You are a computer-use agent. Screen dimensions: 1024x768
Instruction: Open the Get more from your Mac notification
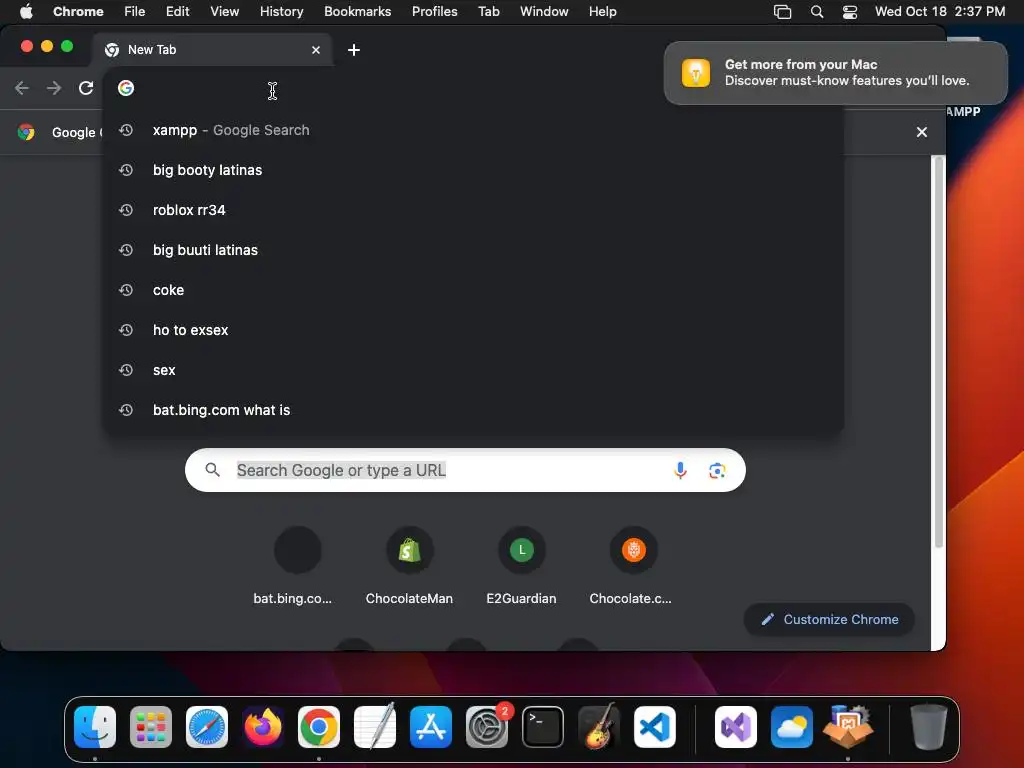tap(835, 73)
